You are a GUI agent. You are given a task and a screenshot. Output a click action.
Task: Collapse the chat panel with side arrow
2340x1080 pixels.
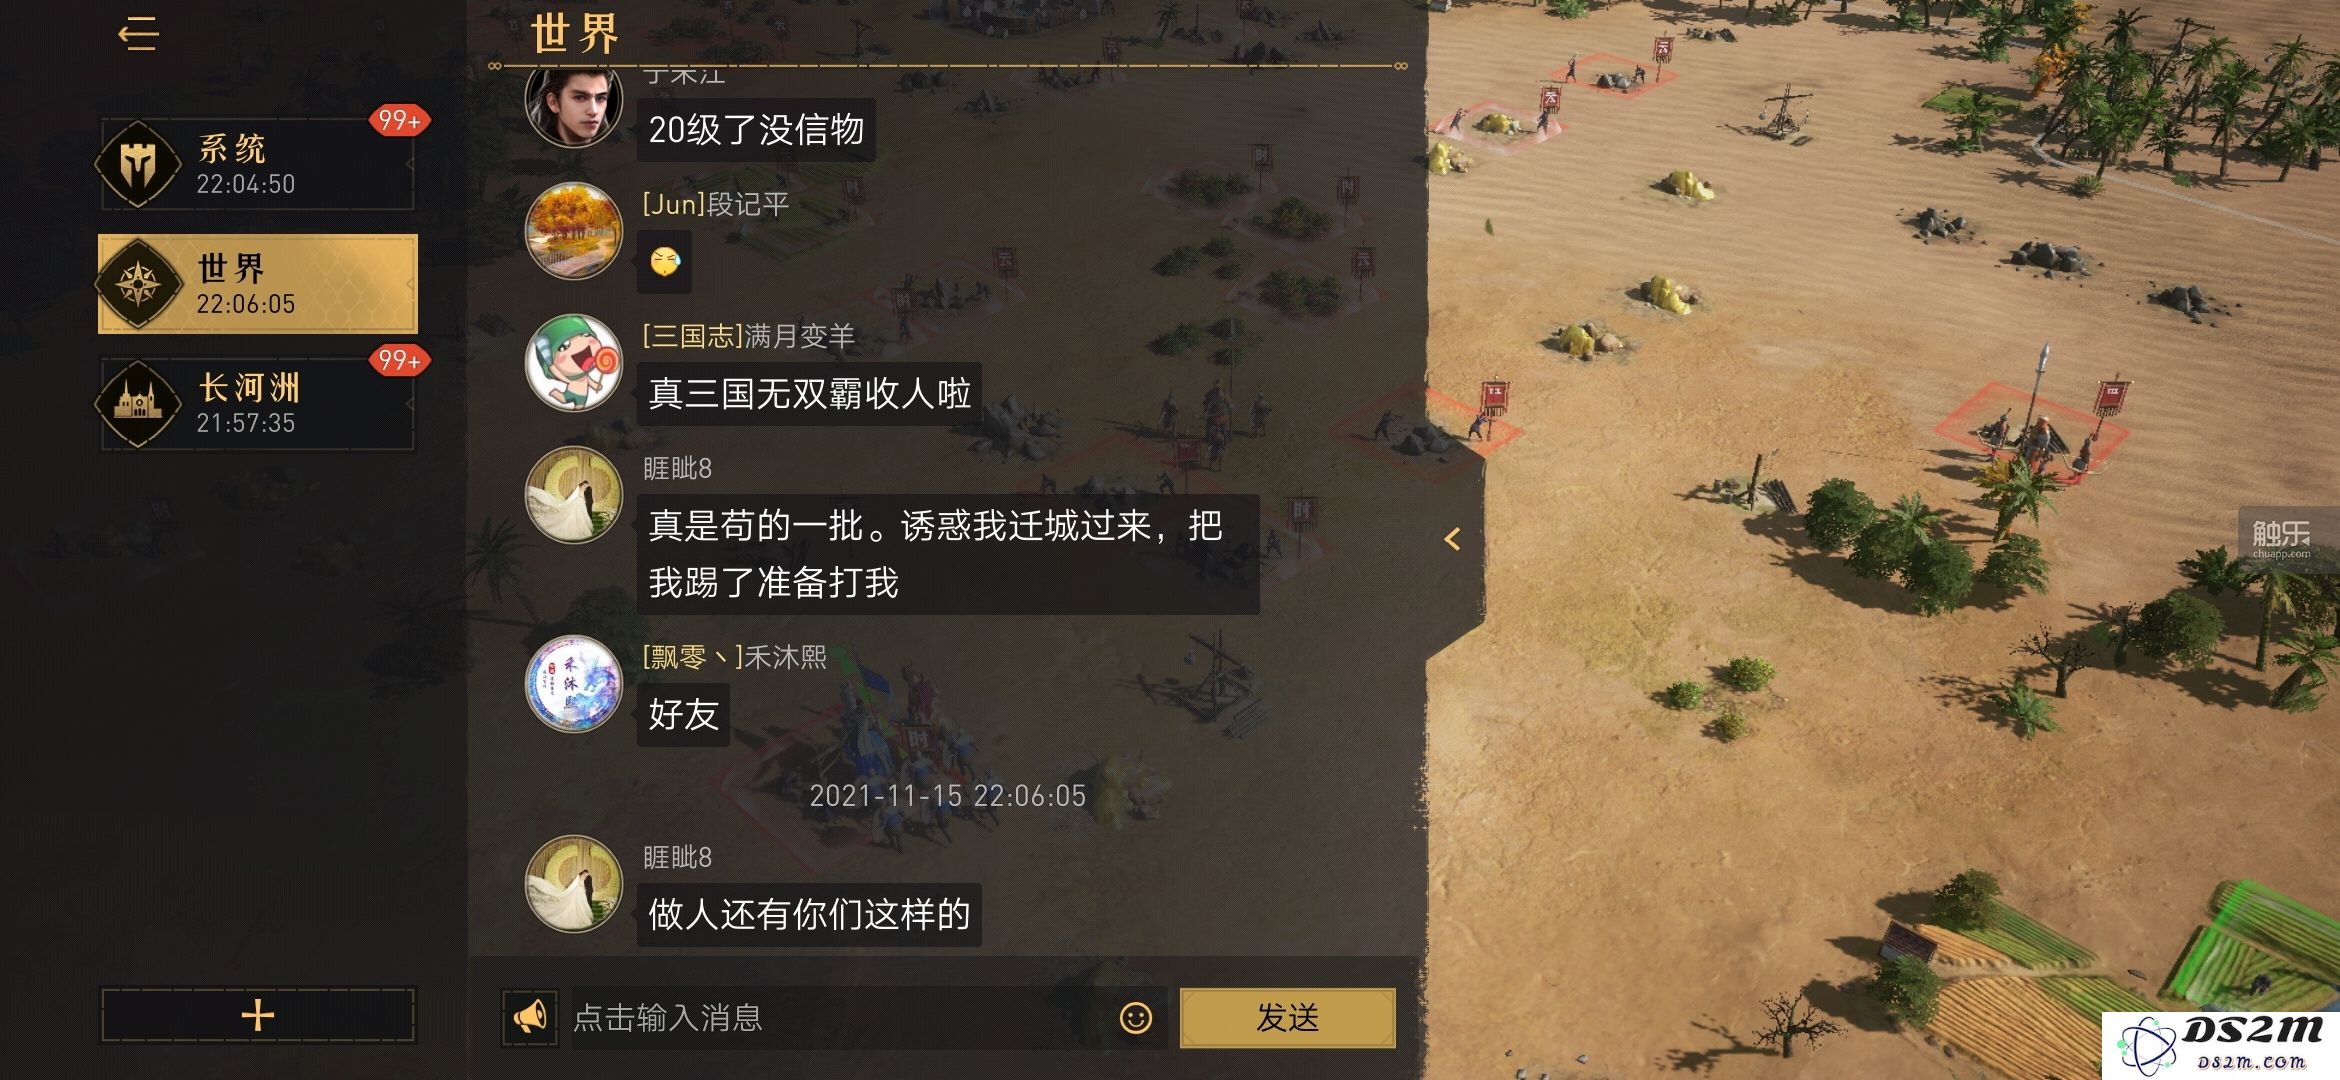[1453, 539]
